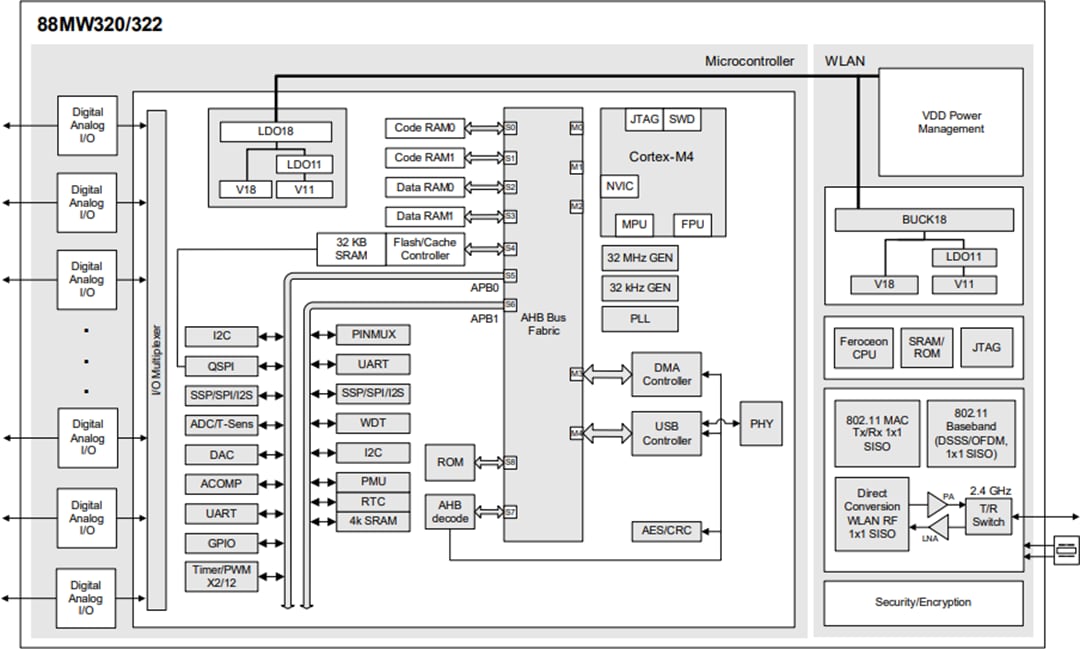Click the VDD Power Management block
The height and width of the screenshot is (649, 1080).
click(950, 122)
